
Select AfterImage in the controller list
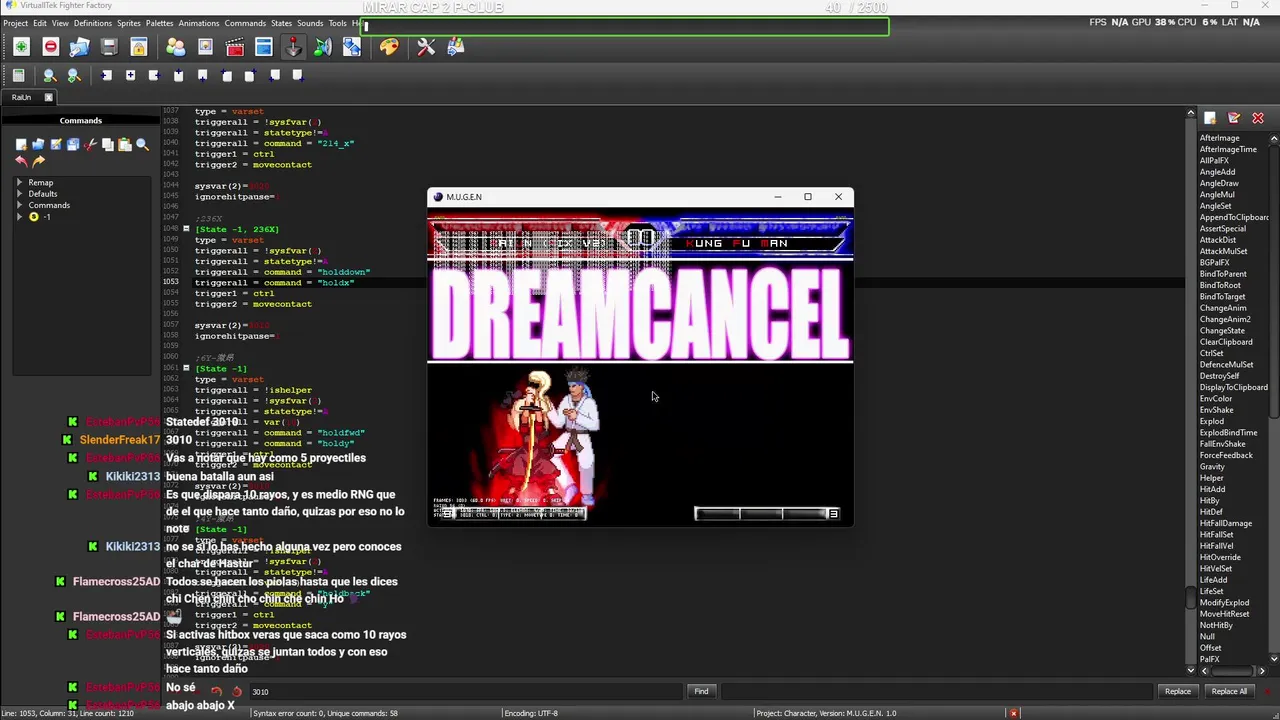1219,138
